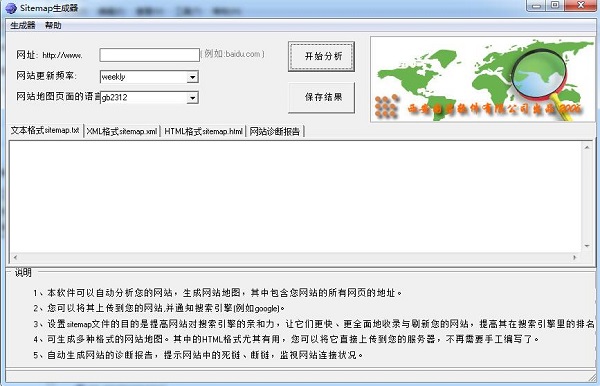This screenshot has width=600, height=386.
Task: Click the vertical scrollbar up arrow
Action: 587,147
